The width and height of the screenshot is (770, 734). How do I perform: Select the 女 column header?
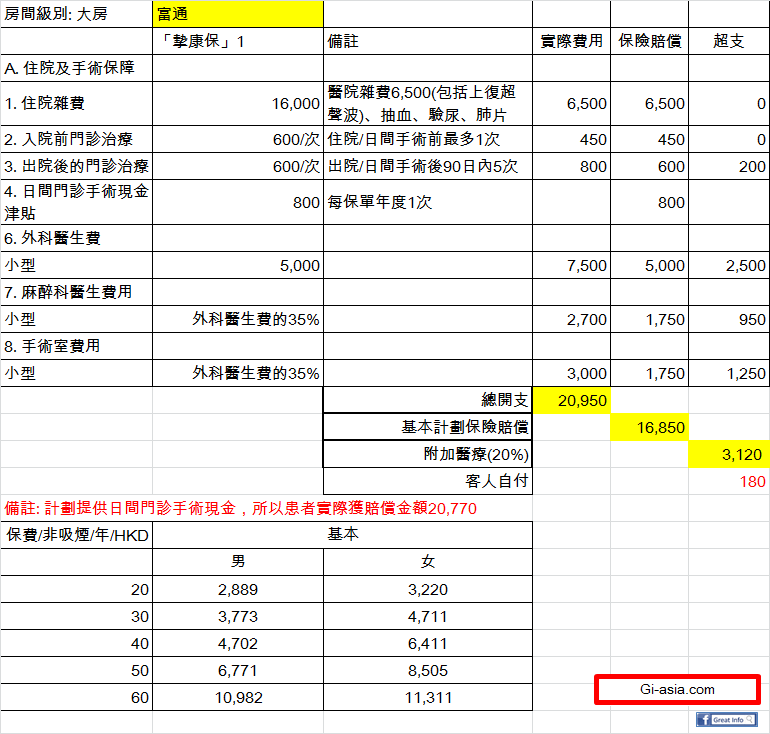tap(428, 562)
